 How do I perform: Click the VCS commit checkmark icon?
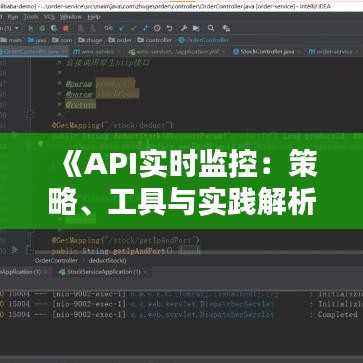pyautogui.click(x=134, y=28)
